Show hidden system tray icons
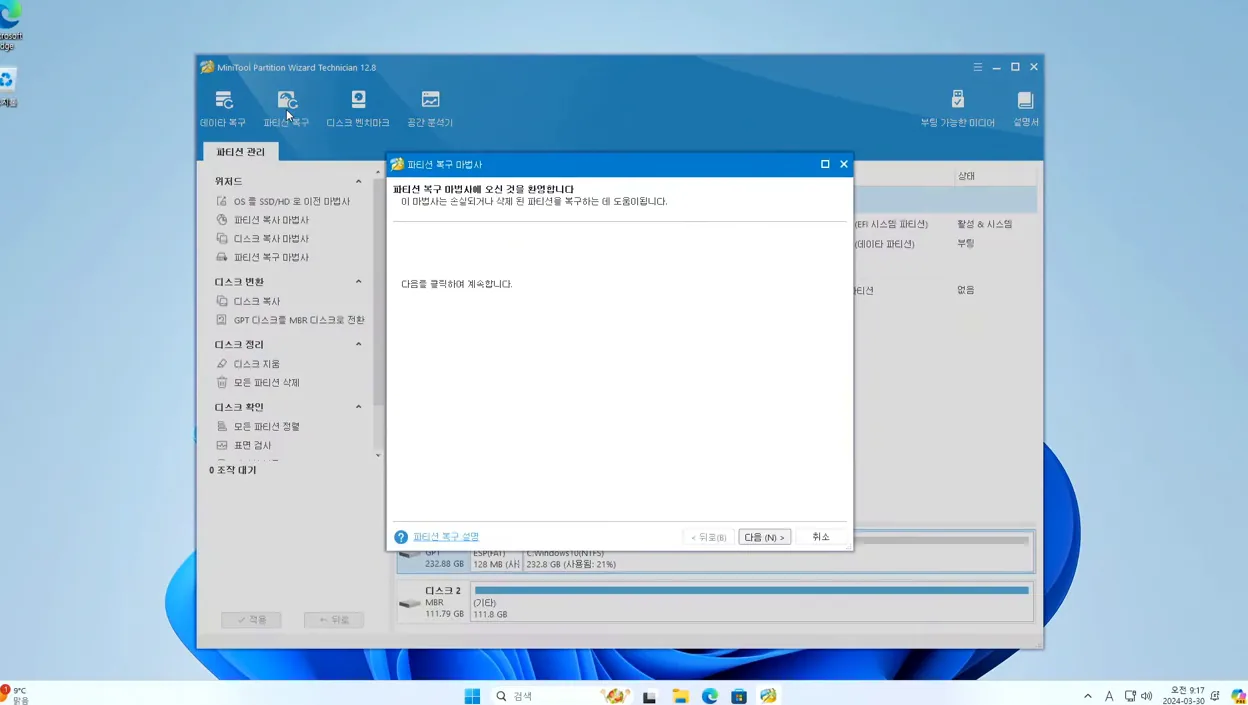The width and height of the screenshot is (1248, 705). point(1088,696)
